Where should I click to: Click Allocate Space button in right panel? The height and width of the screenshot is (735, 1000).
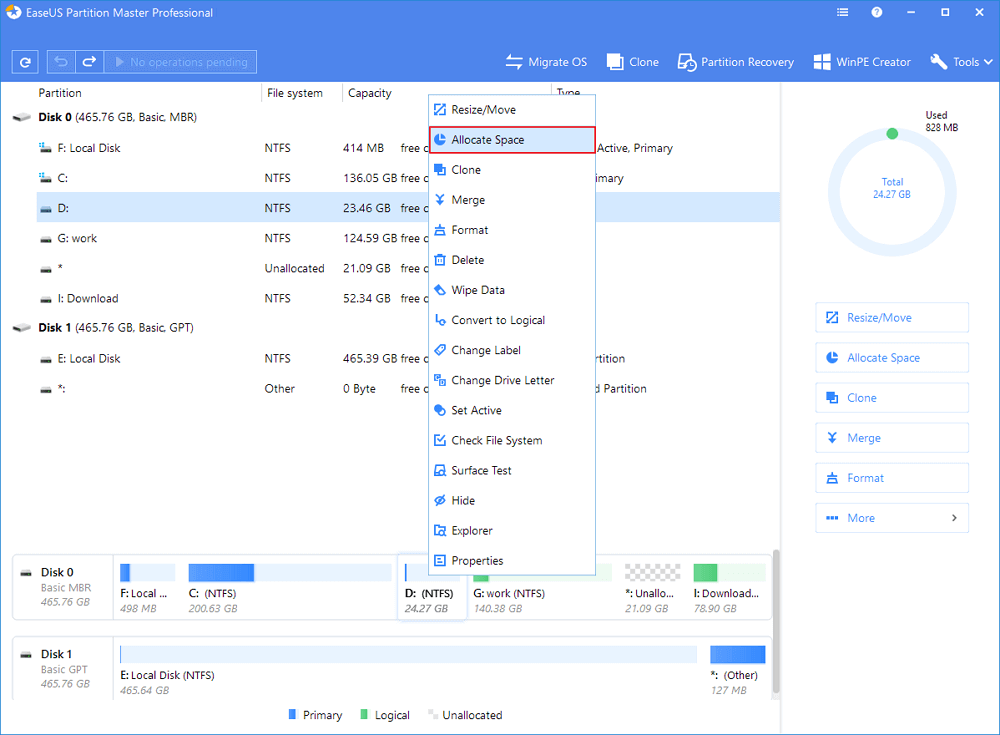(892, 357)
